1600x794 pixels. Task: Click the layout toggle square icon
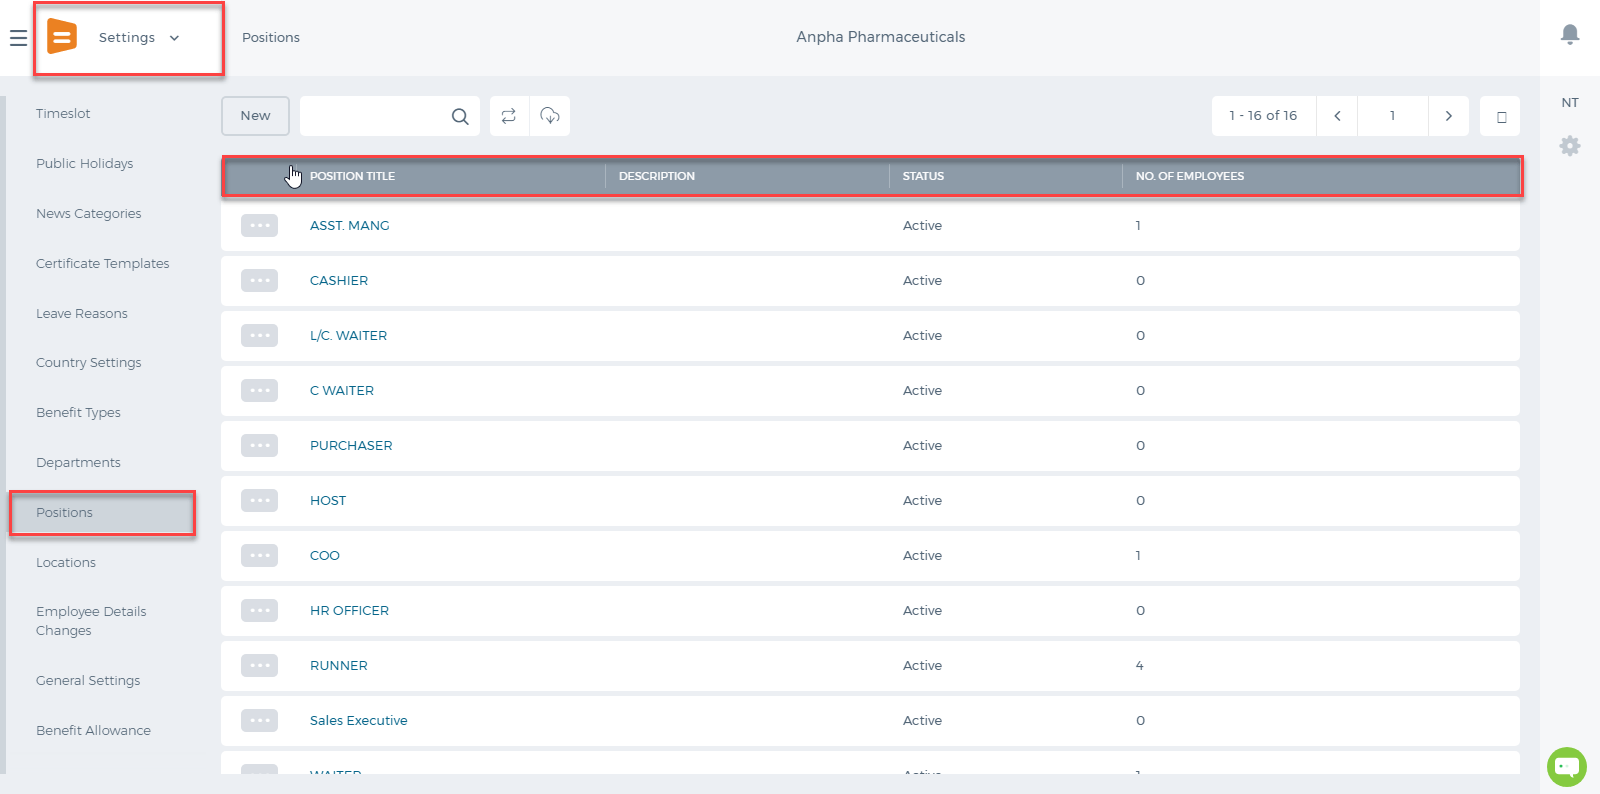click(1500, 116)
